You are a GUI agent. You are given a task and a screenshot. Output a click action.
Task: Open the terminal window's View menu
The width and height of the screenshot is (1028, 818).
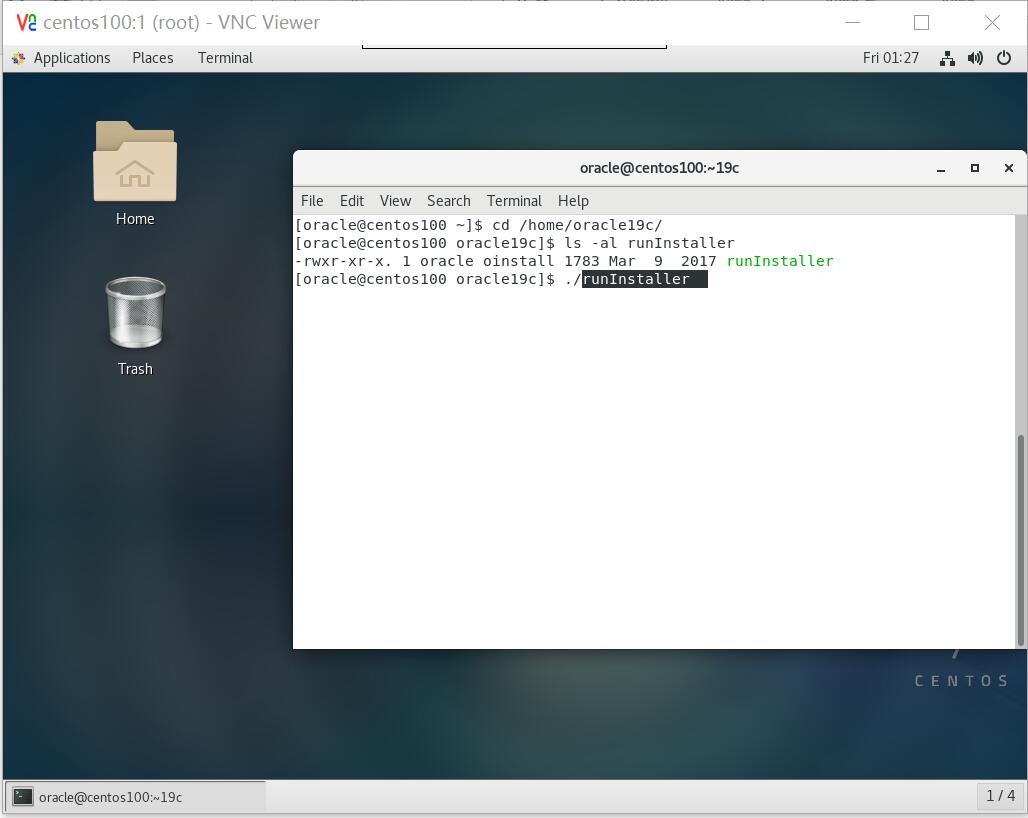[395, 201]
